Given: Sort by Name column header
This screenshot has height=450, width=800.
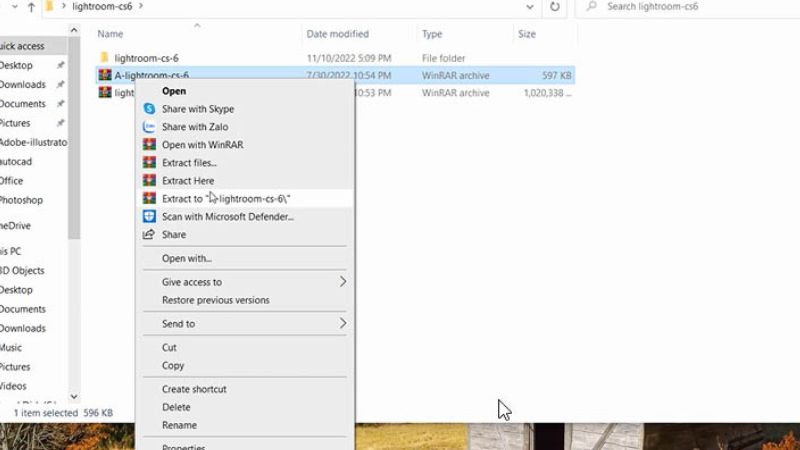Looking at the screenshot, I should click(110, 34).
